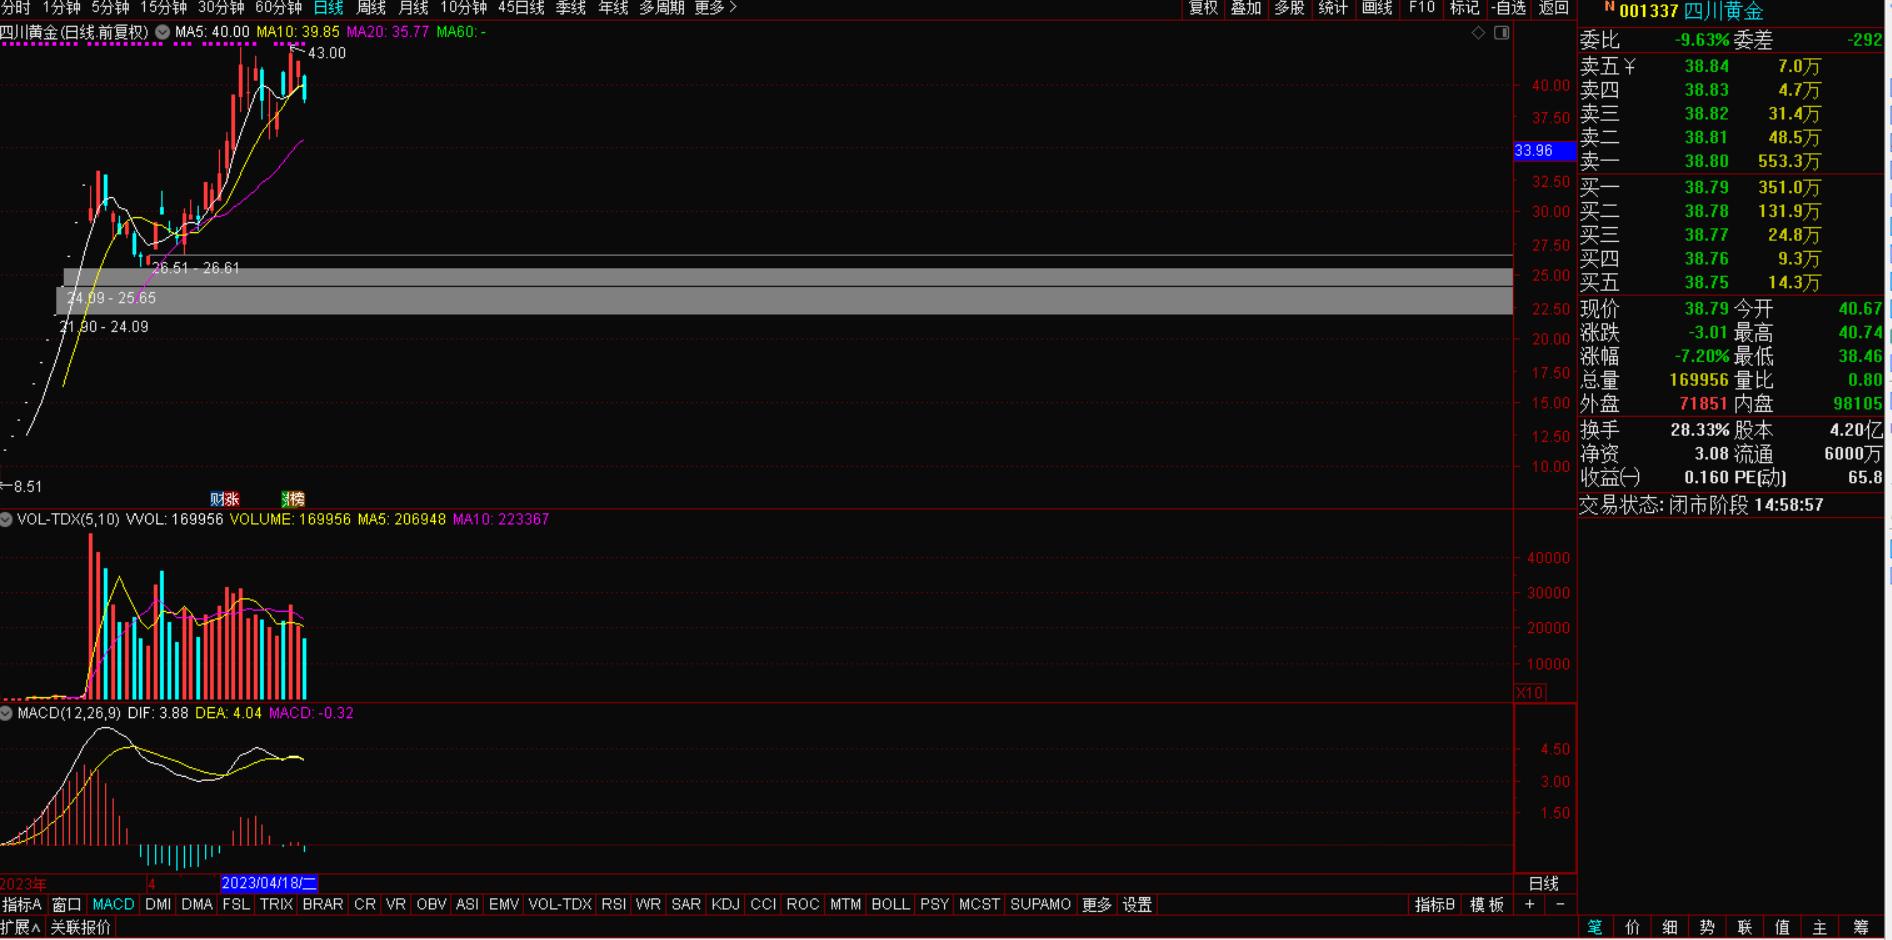The height and width of the screenshot is (940, 1892).
Task: Open 更多 indicators list in bottom bar
Action: pos(1097,904)
